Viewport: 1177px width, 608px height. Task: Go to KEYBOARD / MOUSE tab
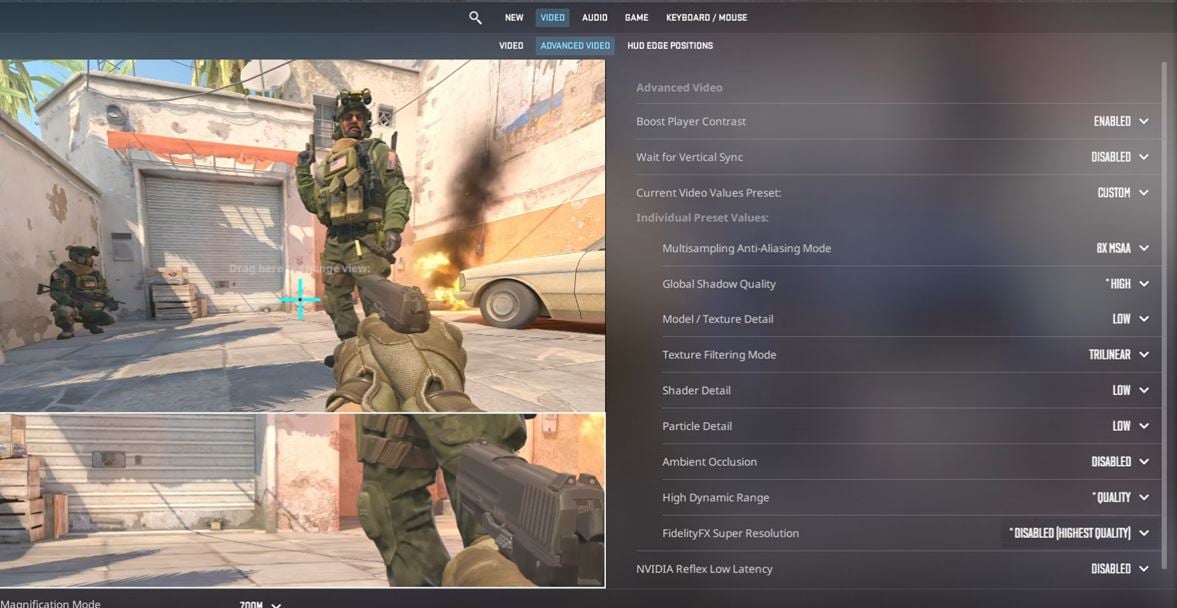coord(706,17)
